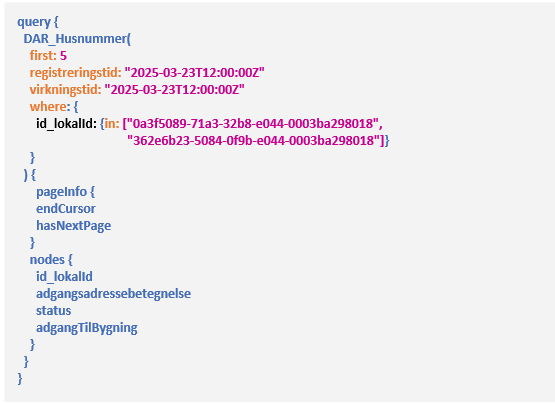Click the adgangTilBygning field
Screen dimensions: 555x404
pyautogui.click(x=87, y=328)
